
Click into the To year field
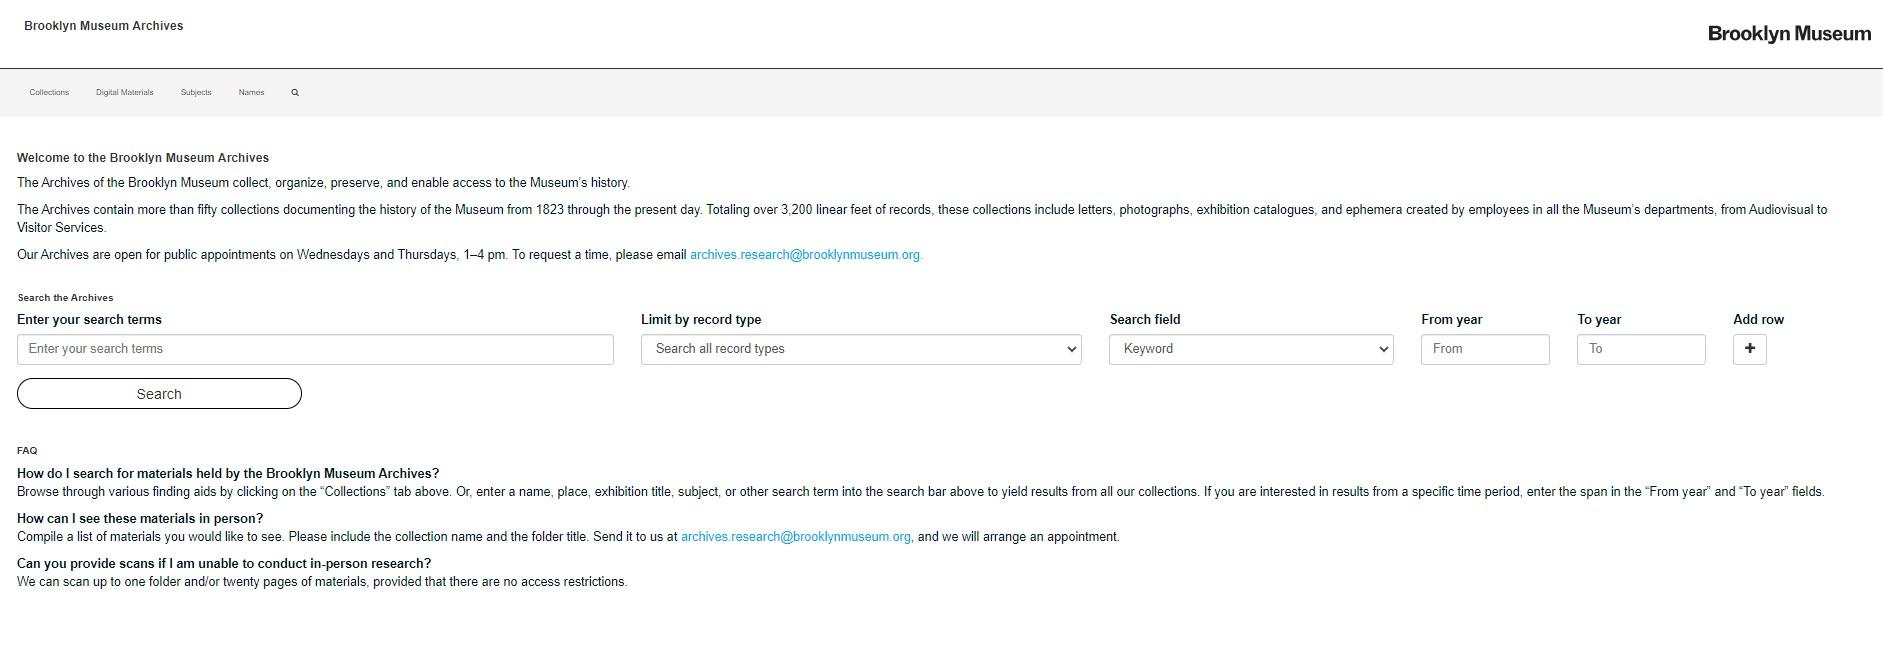click(x=1640, y=349)
